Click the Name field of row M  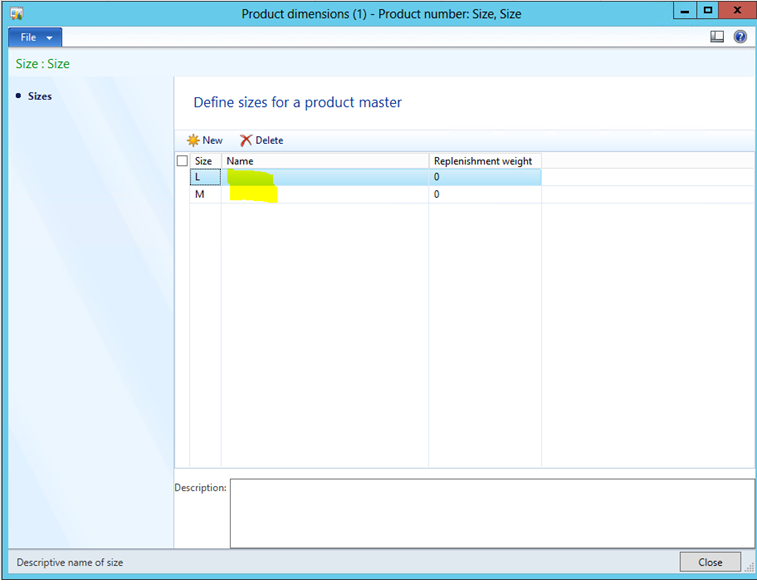pos(324,195)
